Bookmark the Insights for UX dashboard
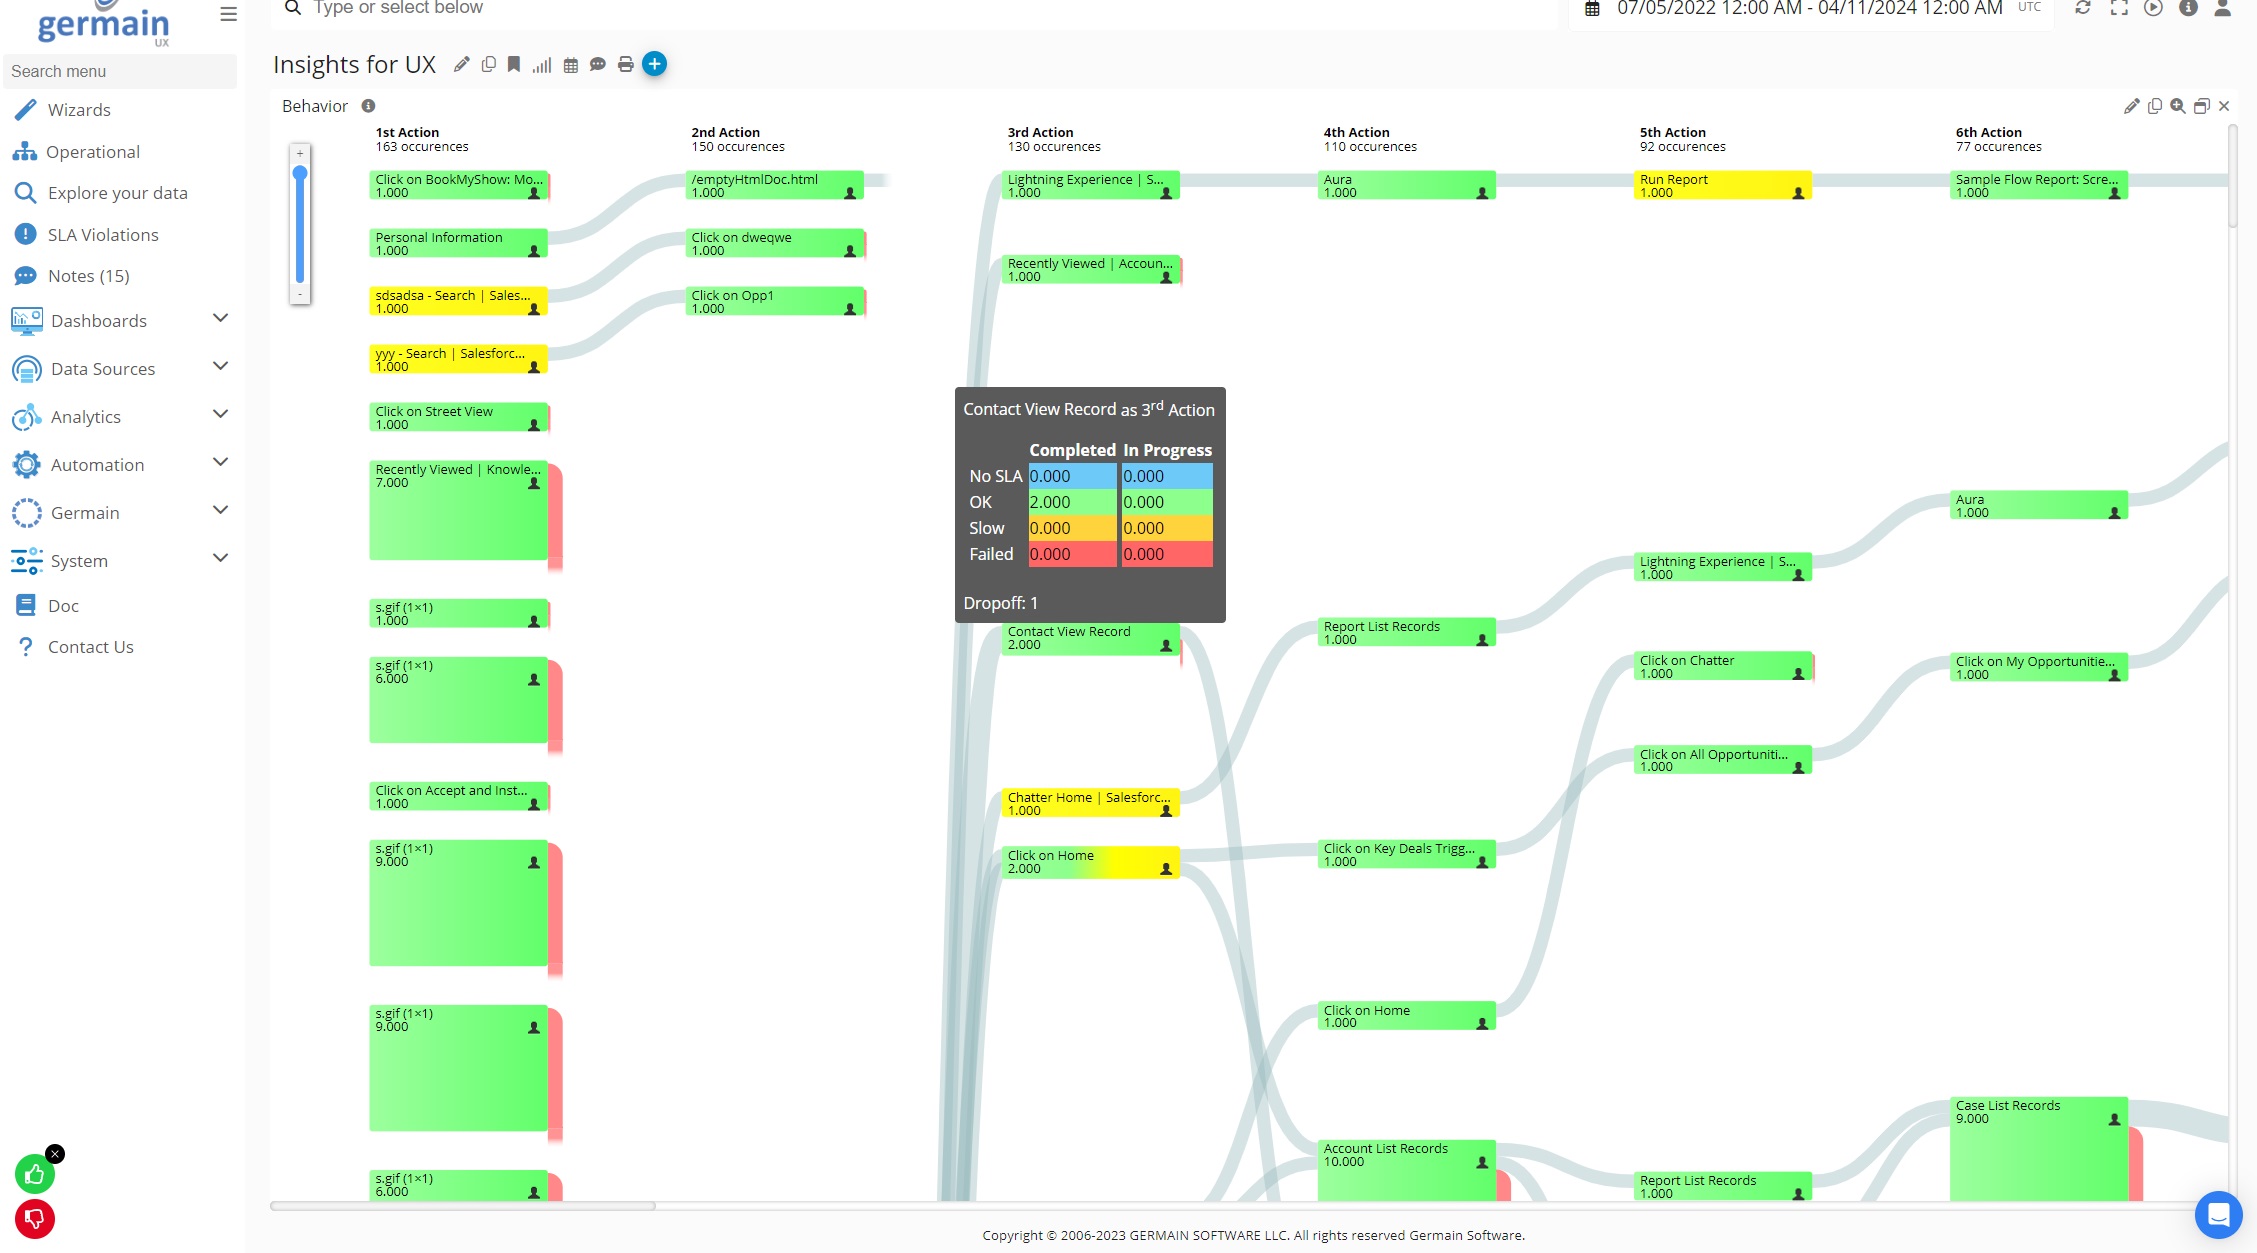Viewport: 2257px width, 1253px height. (x=514, y=63)
